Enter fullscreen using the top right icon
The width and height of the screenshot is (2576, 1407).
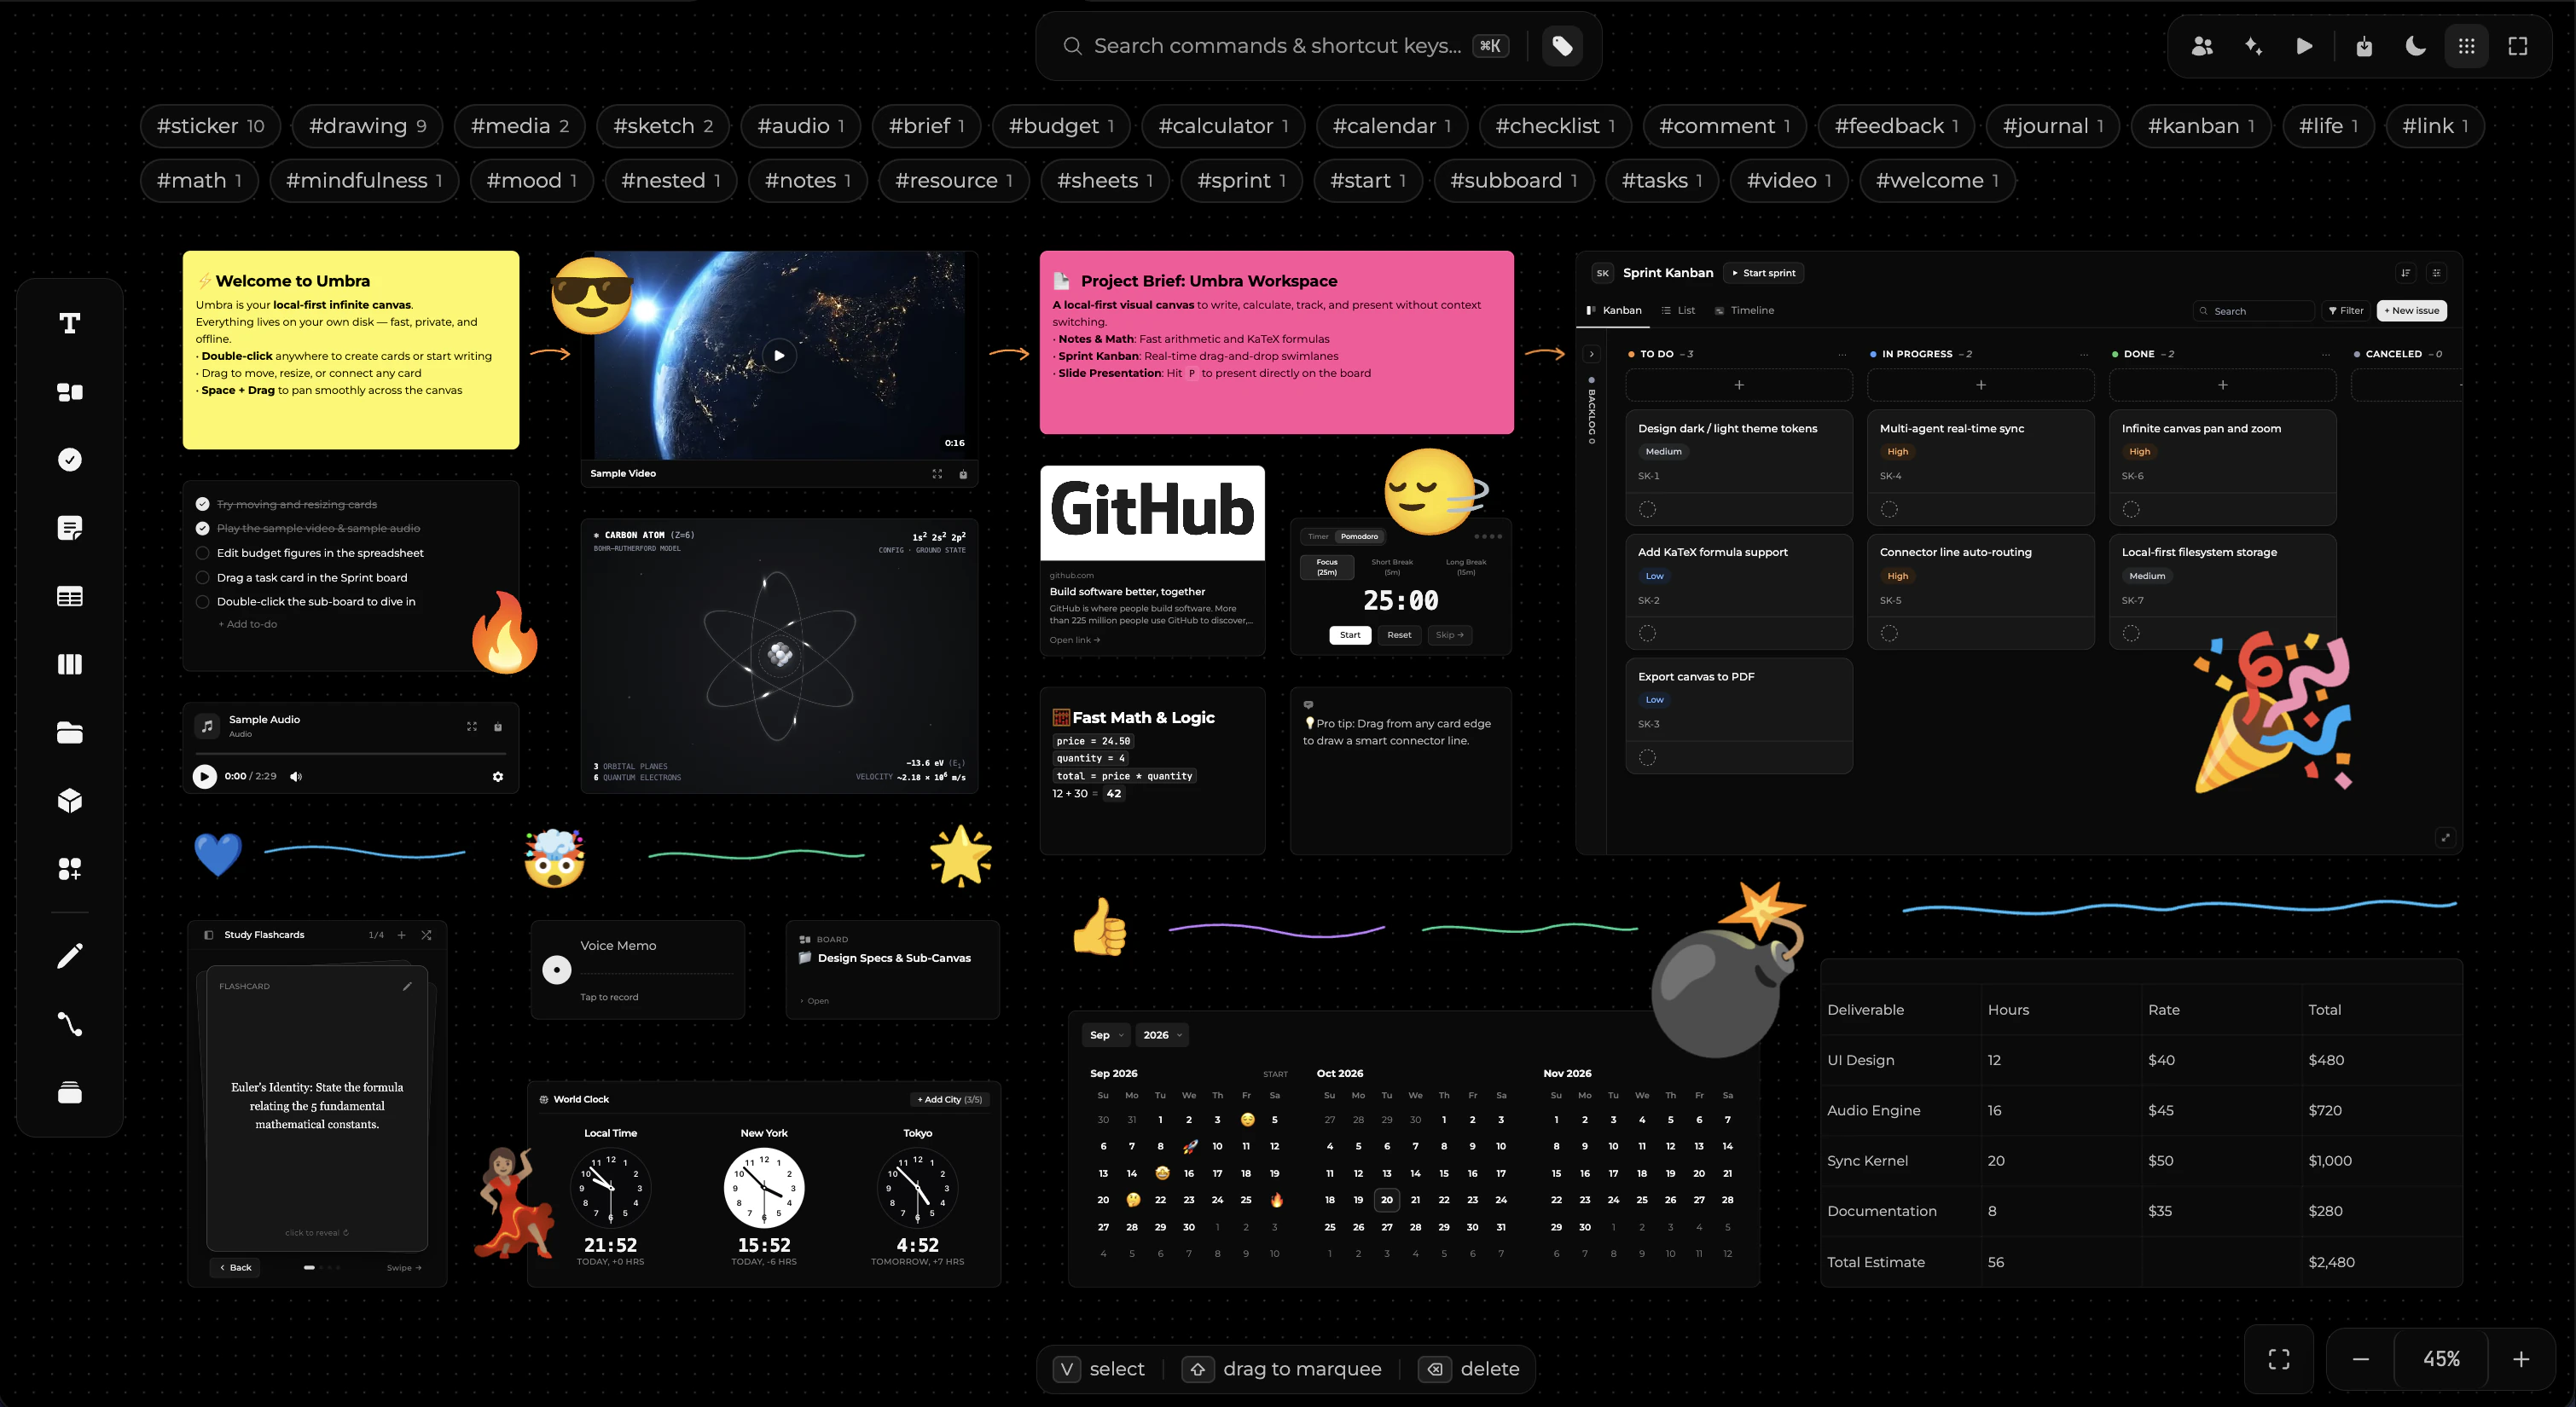pyautogui.click(x=2518, y=46)
